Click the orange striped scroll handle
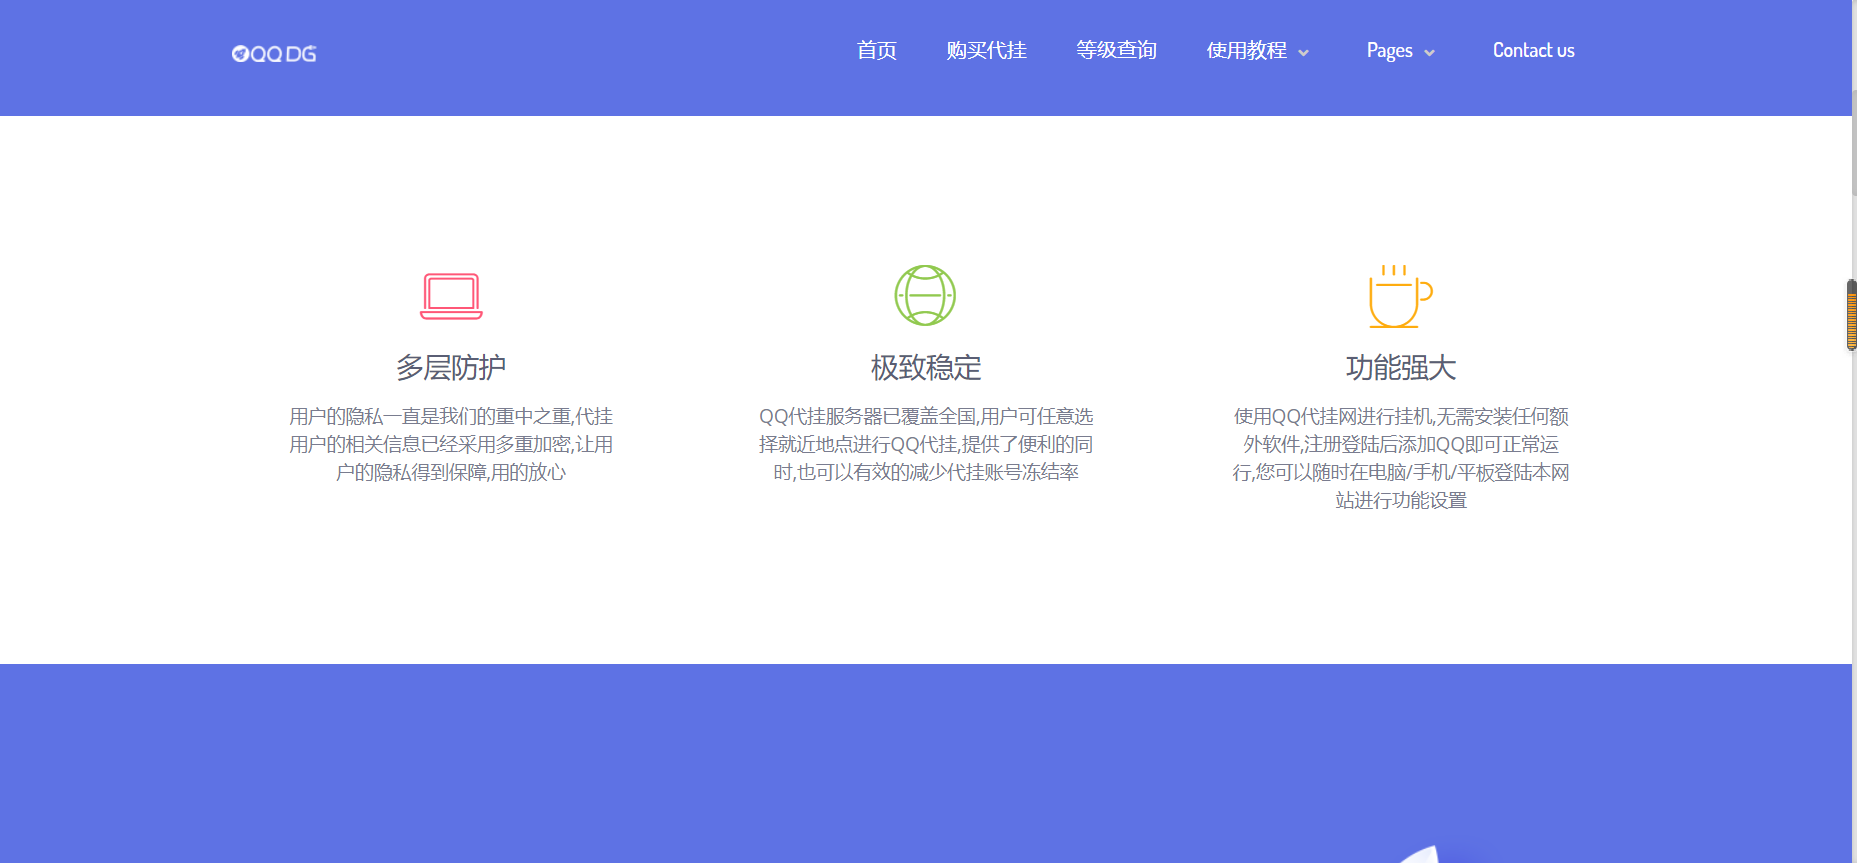Viewport: 1857px width, 863px height. pos(1851,315)
